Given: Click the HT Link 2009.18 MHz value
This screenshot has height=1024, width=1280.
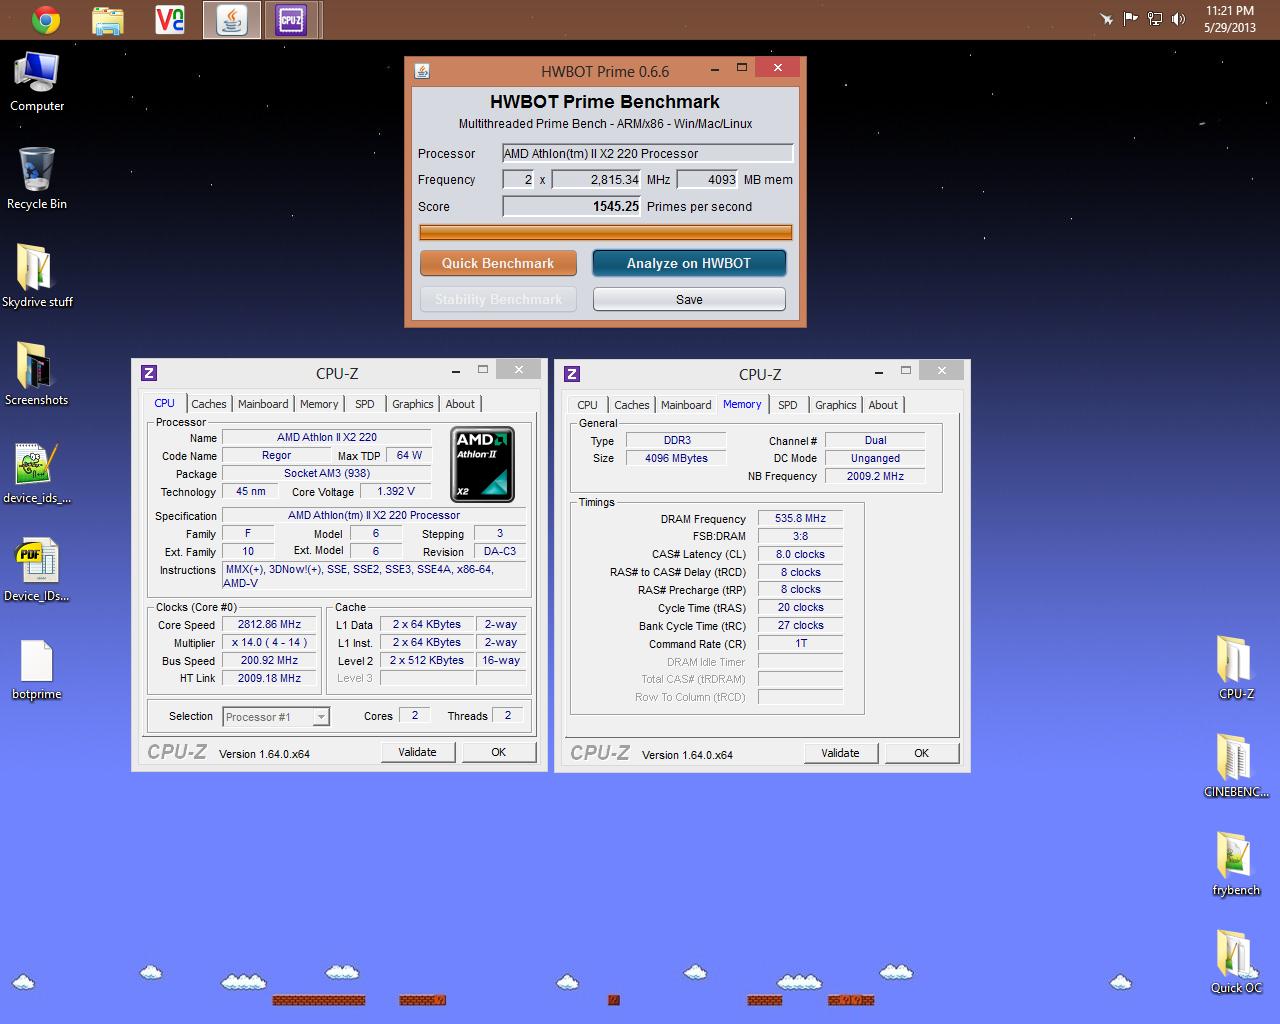Looking at the screenshot, I should click(269, 678).
